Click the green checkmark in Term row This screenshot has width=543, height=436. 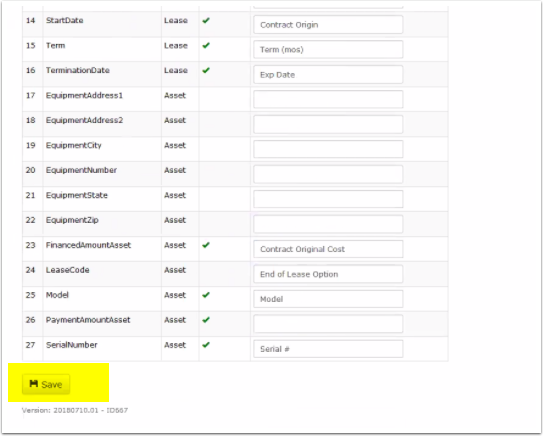pos(206,45)
